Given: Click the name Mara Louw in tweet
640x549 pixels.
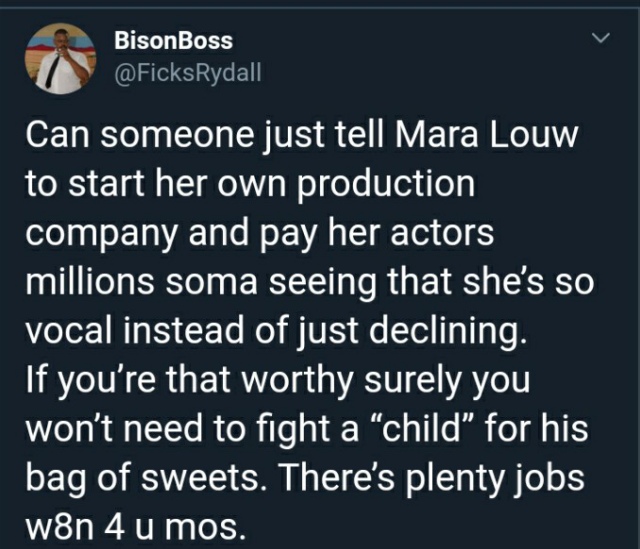Looking at the screenshot, I should pyautogui.click(x=485, y=135).
